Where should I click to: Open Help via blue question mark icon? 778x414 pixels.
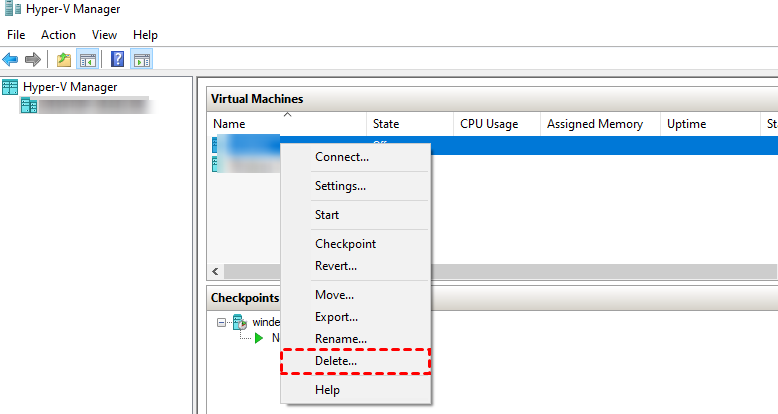point(118,60)
